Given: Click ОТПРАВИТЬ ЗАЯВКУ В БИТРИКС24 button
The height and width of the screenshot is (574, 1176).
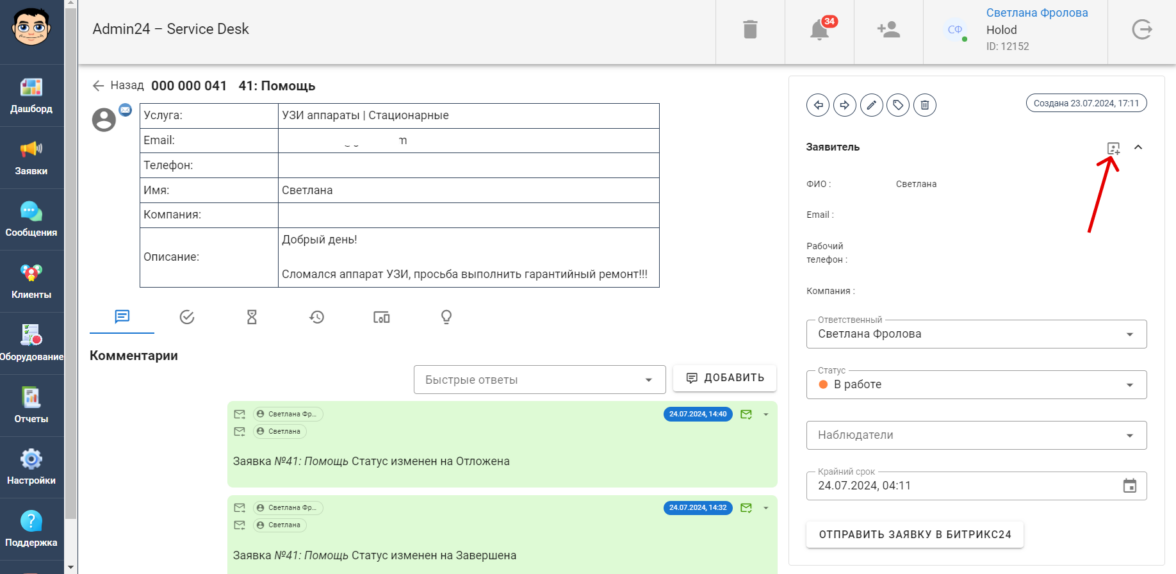Looking at the screenshot, I should point(915,534).
